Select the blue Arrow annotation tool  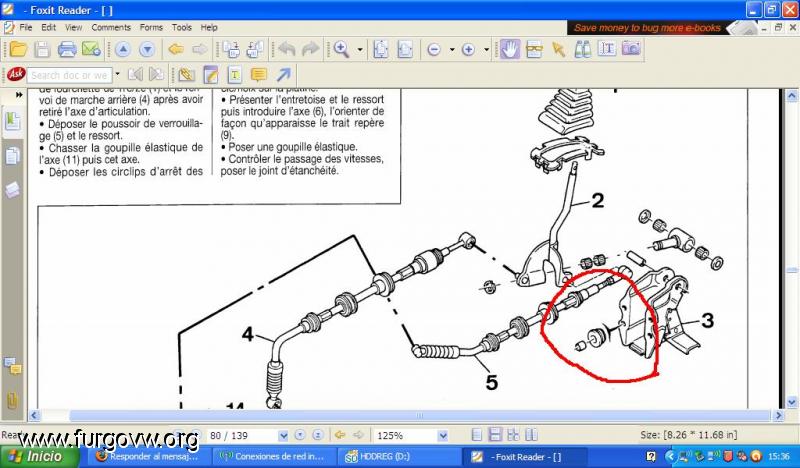tap(284, 75)
